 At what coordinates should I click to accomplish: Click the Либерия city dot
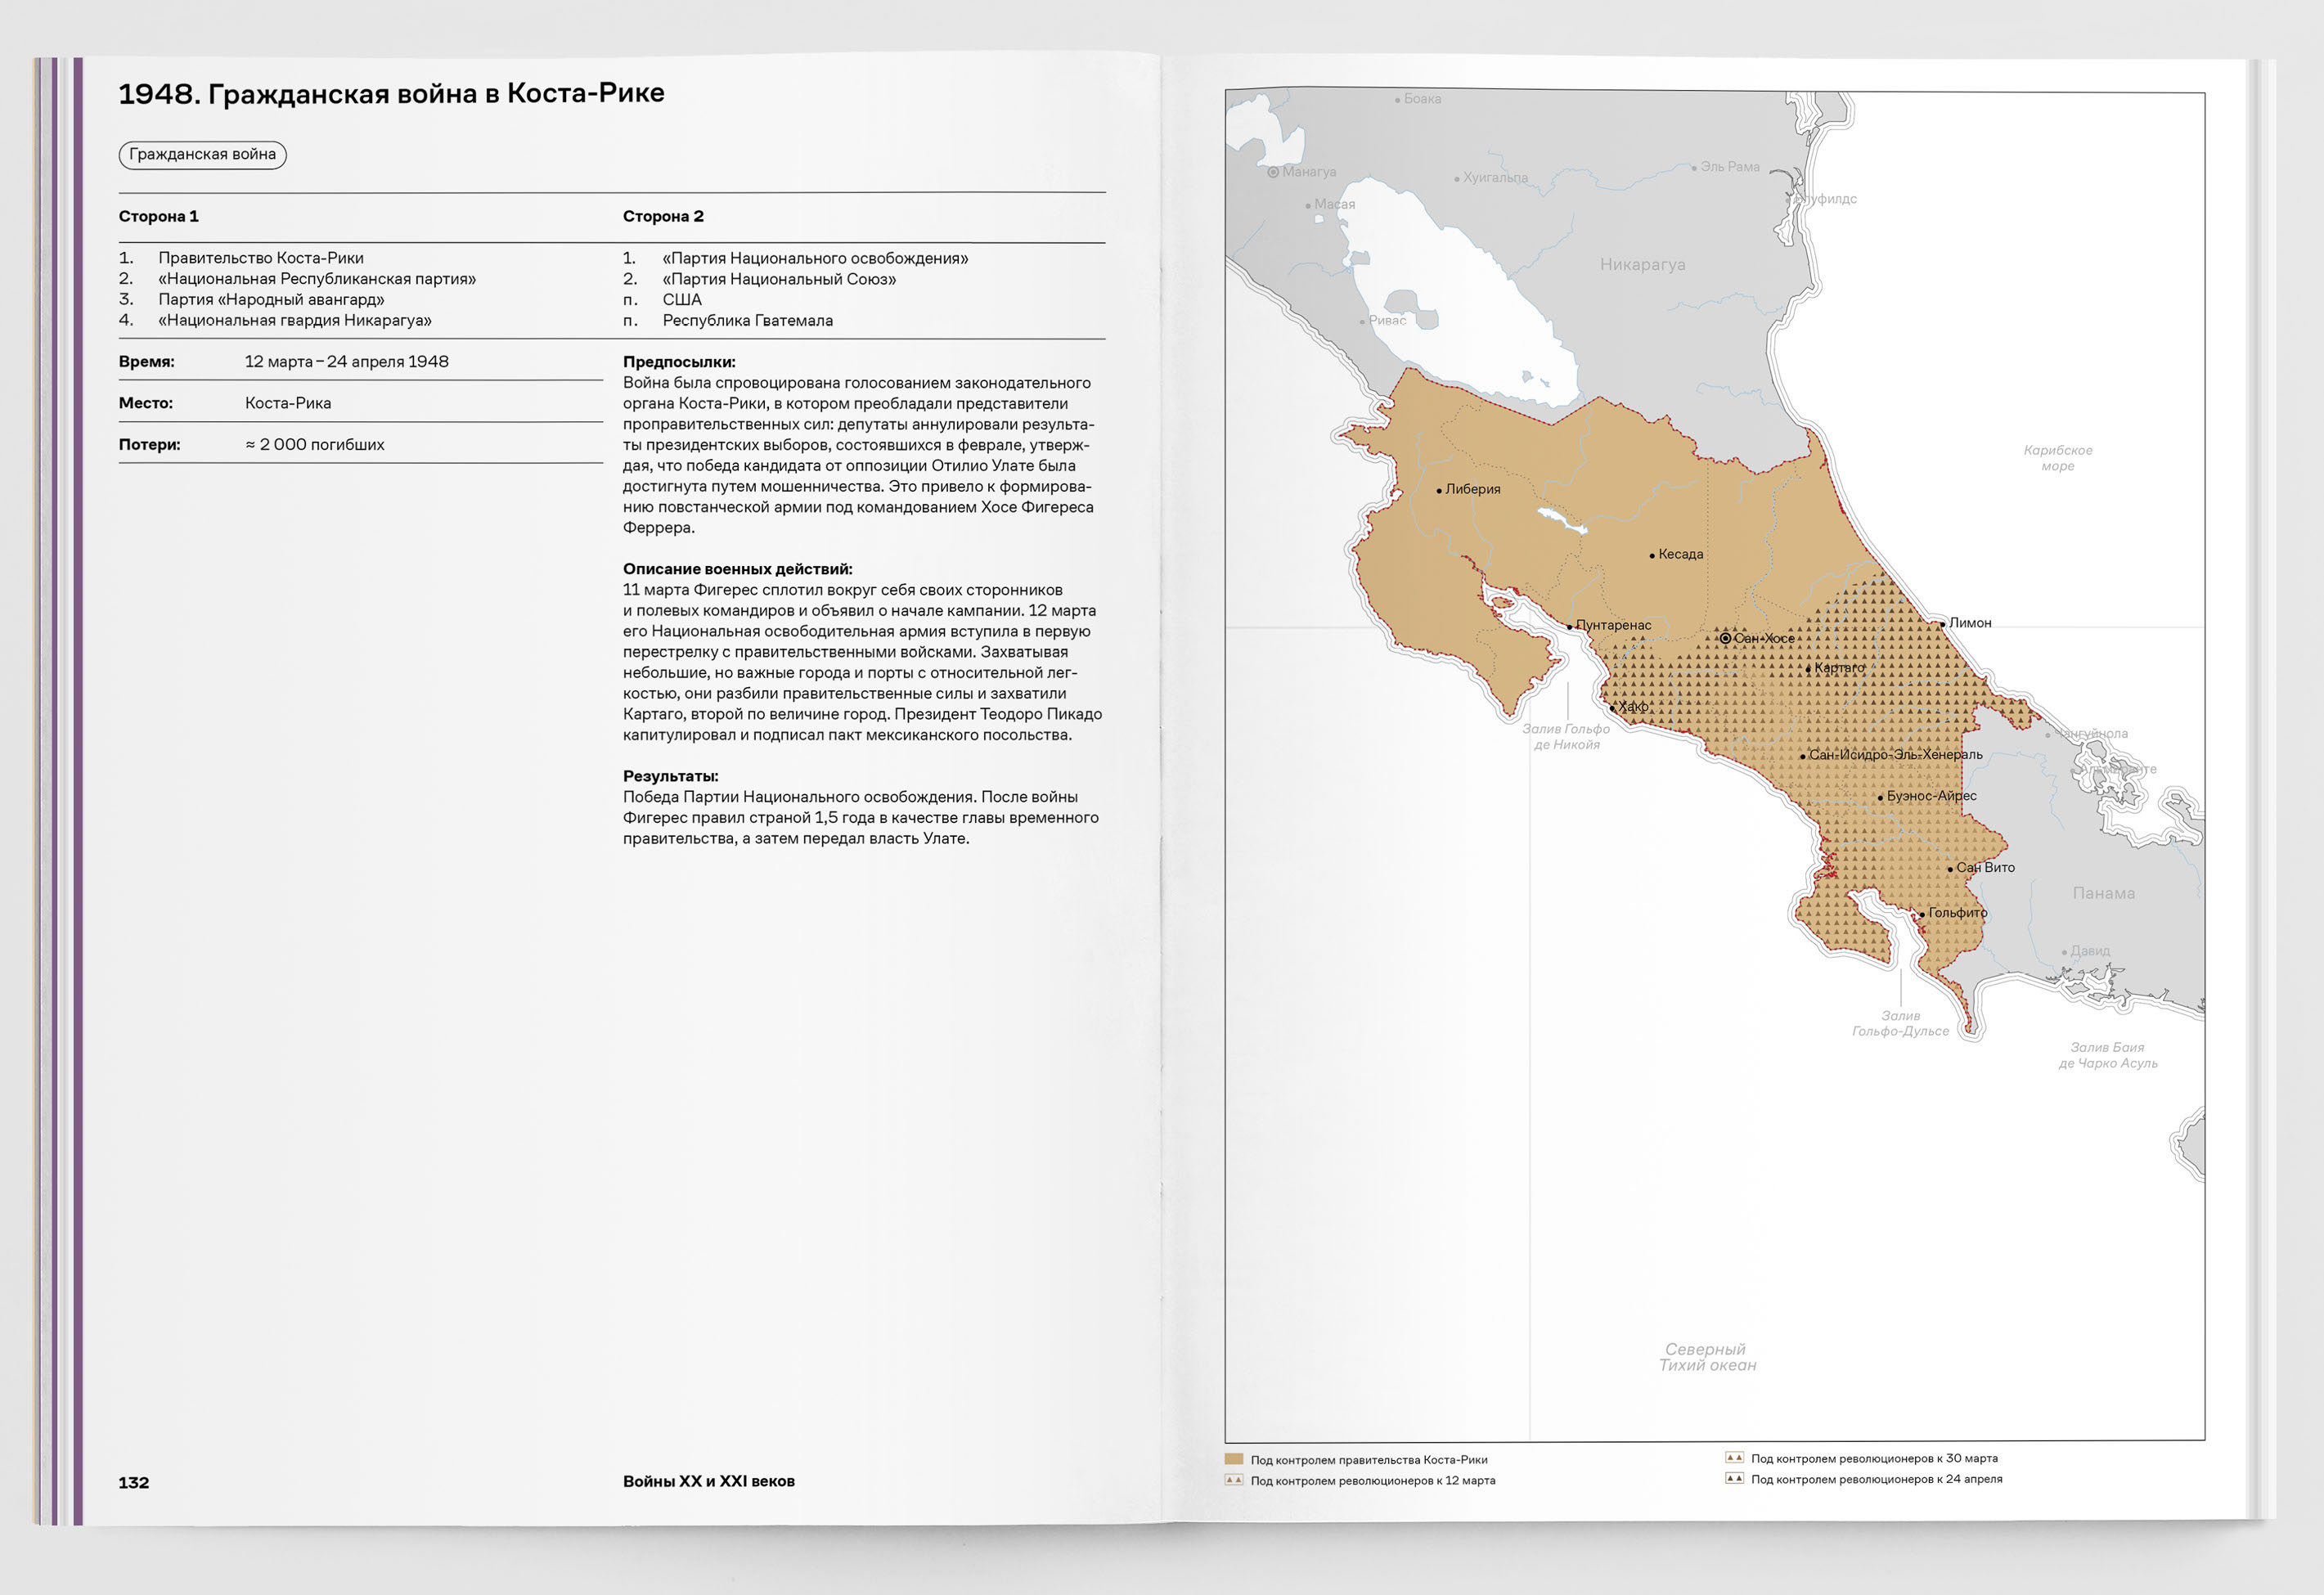(x=1439, y=491)
